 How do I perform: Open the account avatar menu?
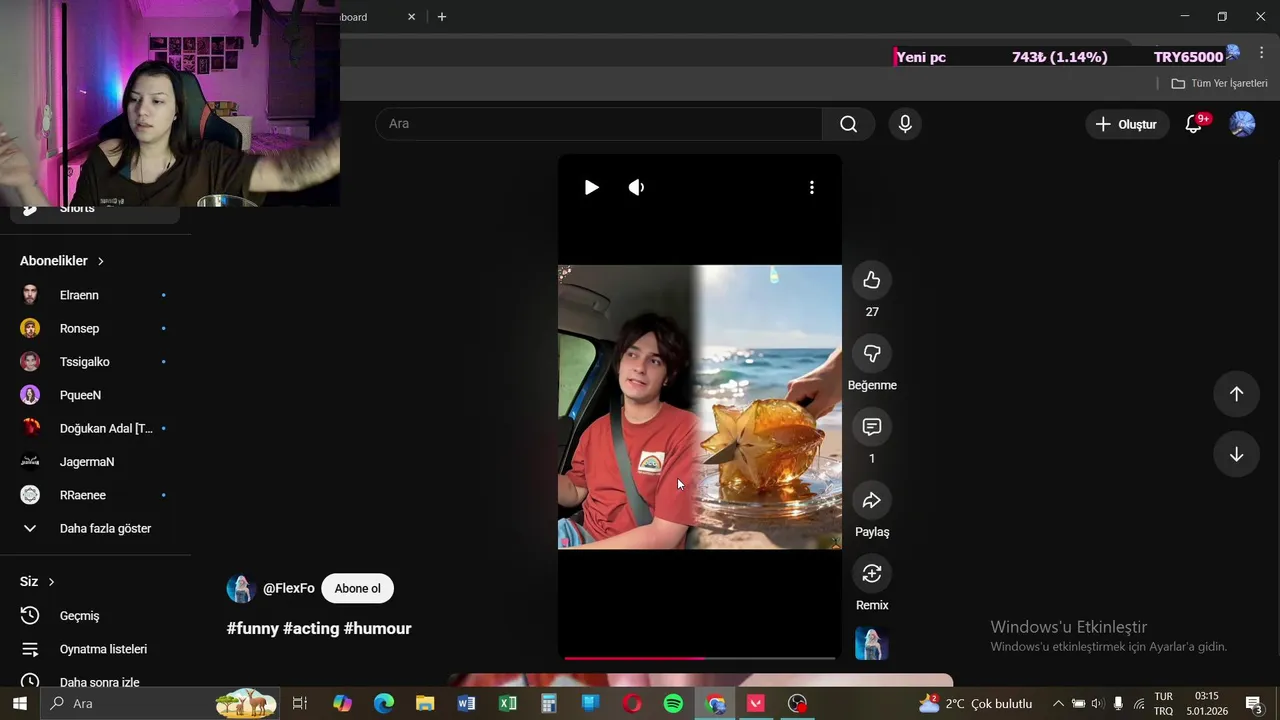coord(1242,124)
